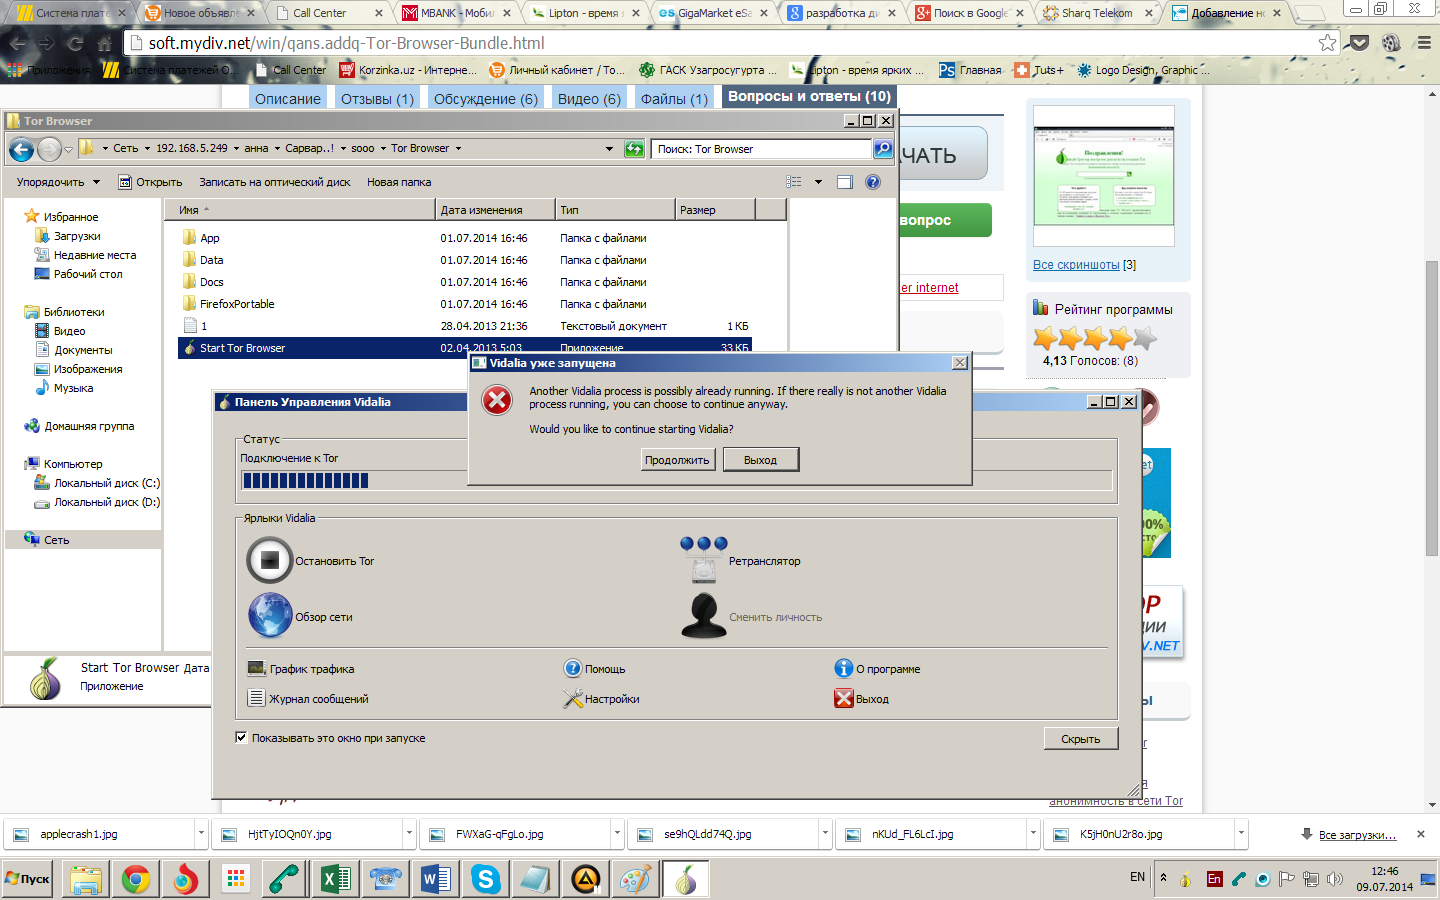Click the 'Поиск: Tor Browser' search field
This screenshot has width=1440, height=900.
click(x=761, y=149)
